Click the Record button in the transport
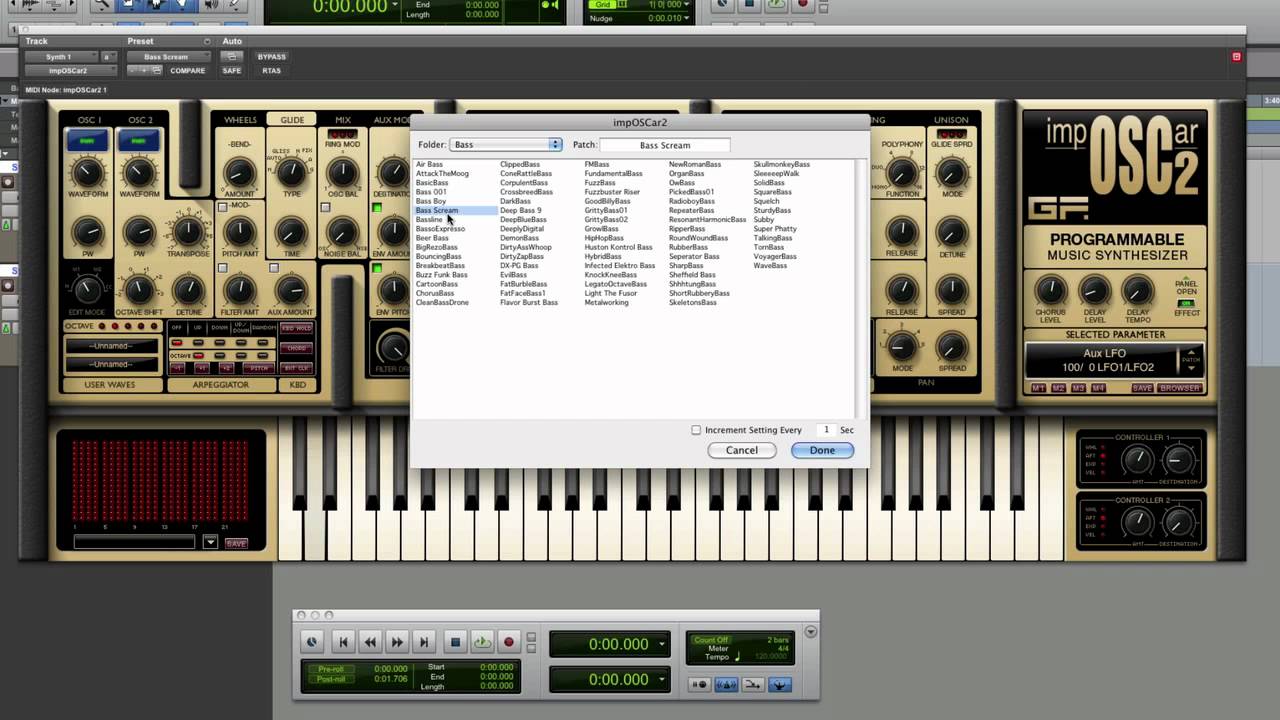Screen dimensions: 1280x720 coord(508,642)
